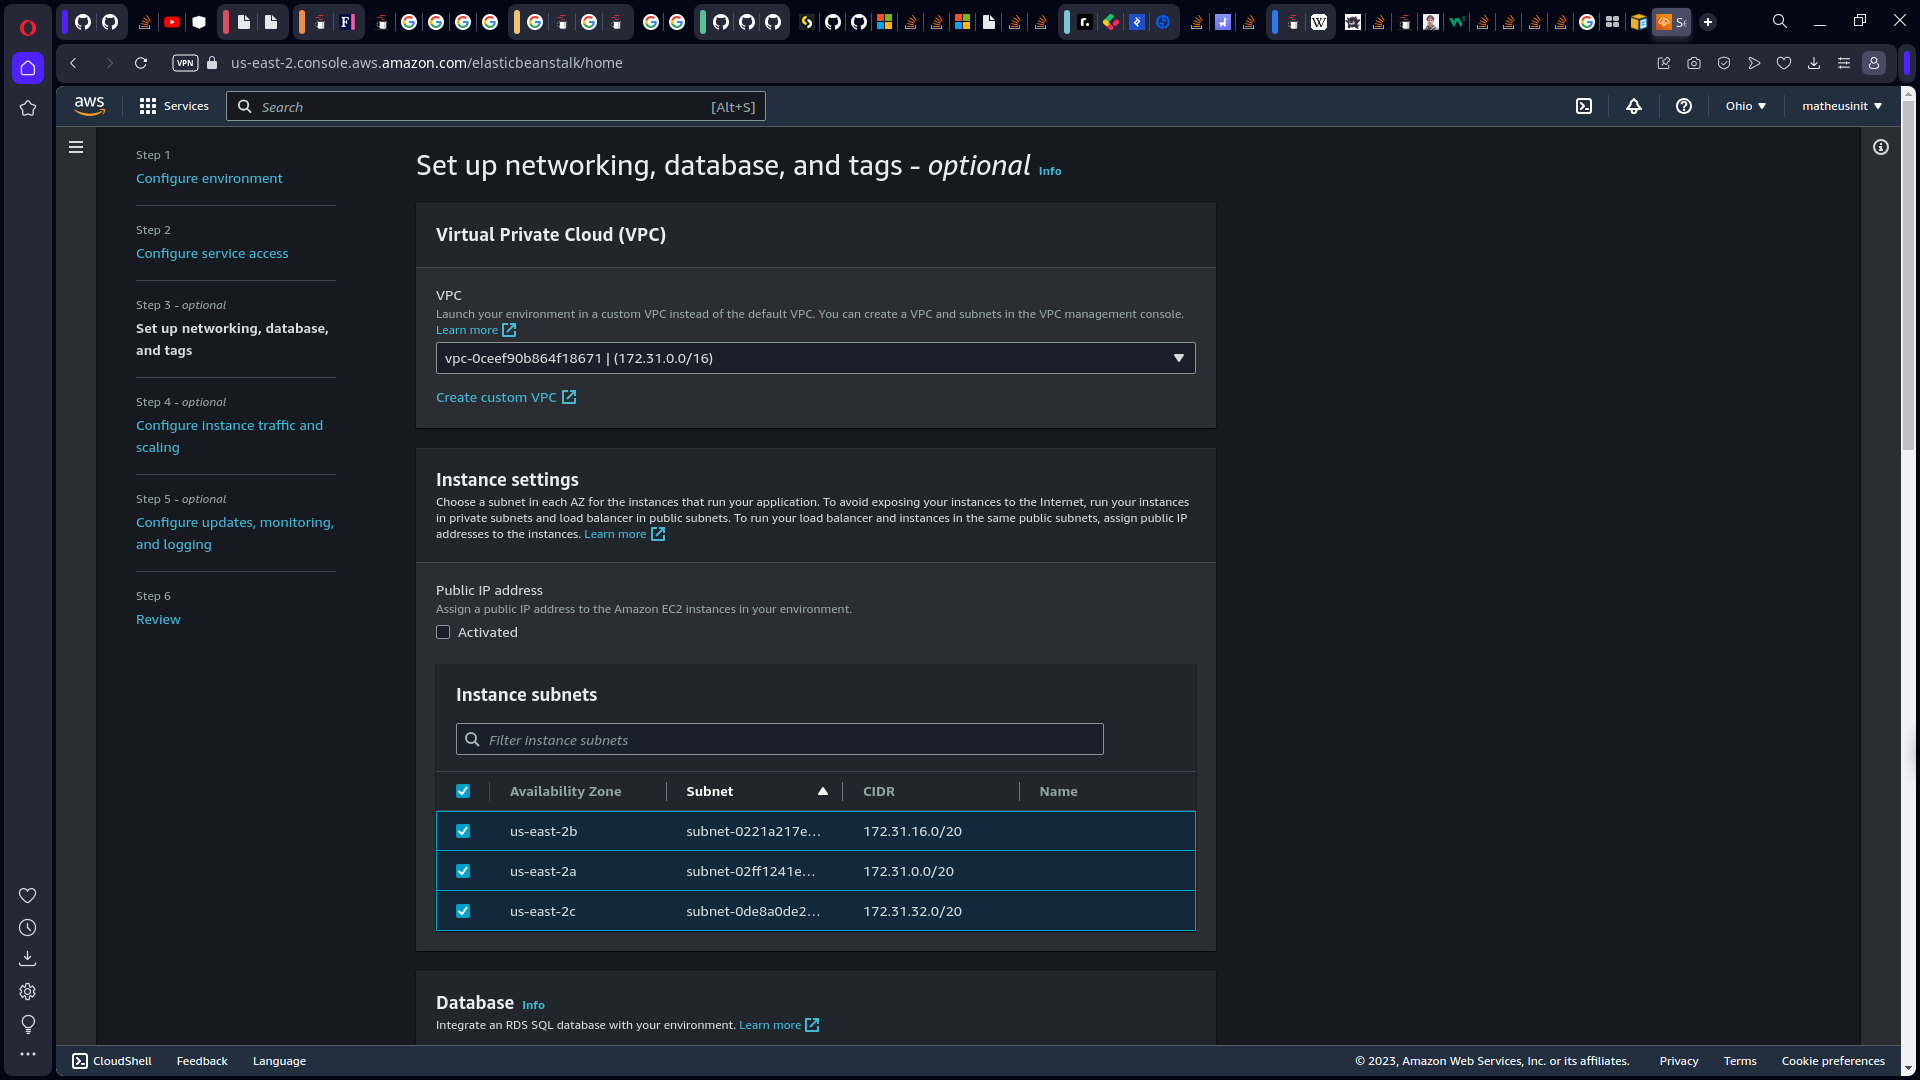
Task: Open the Ohio region dropdown
Action: [1745, 106]
